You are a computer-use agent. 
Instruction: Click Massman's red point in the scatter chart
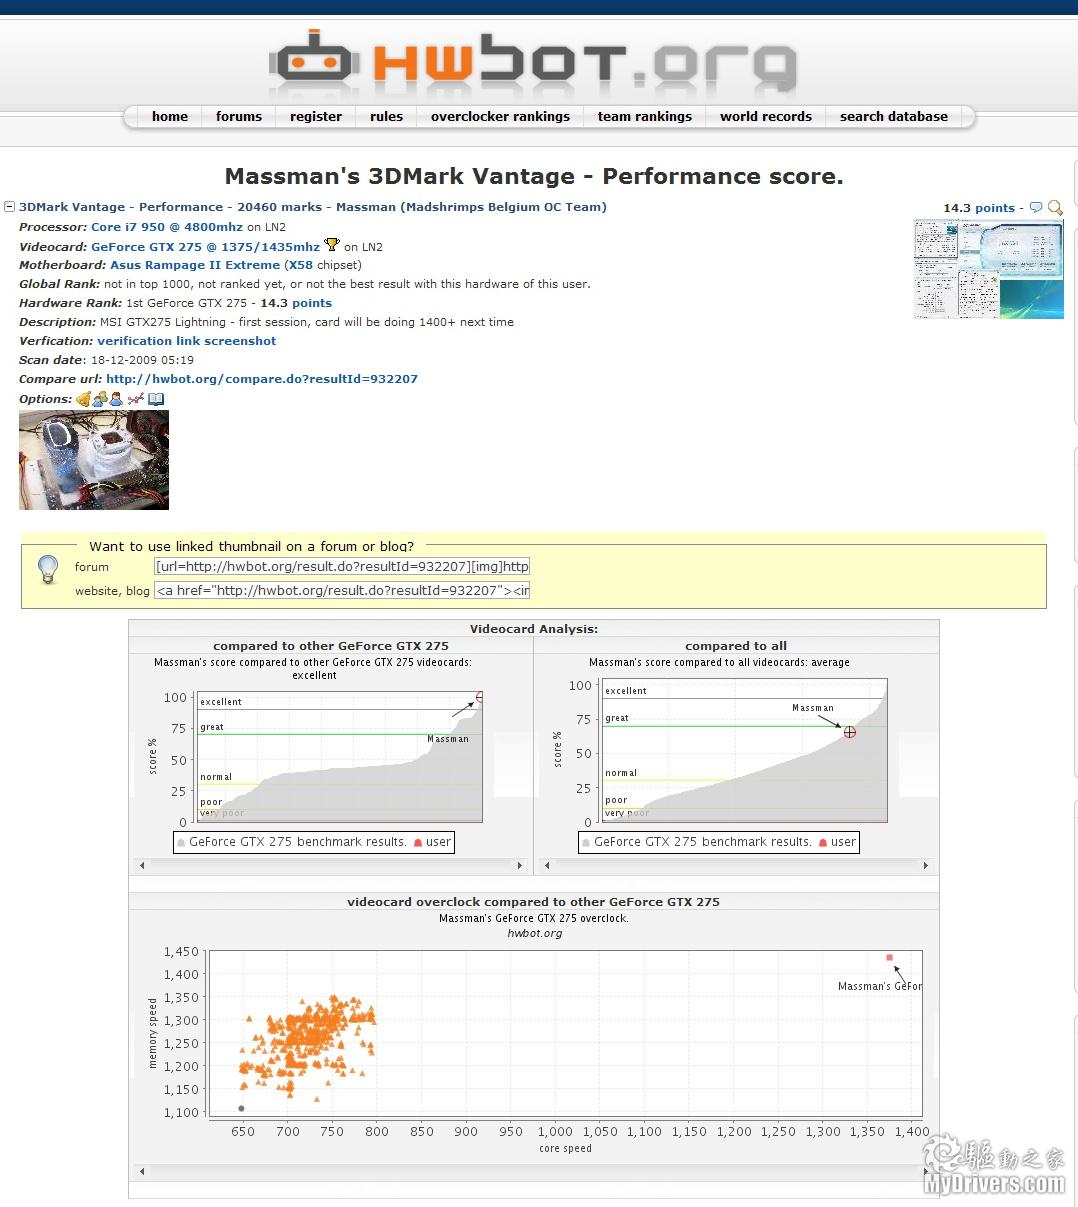tap(889, 958)
